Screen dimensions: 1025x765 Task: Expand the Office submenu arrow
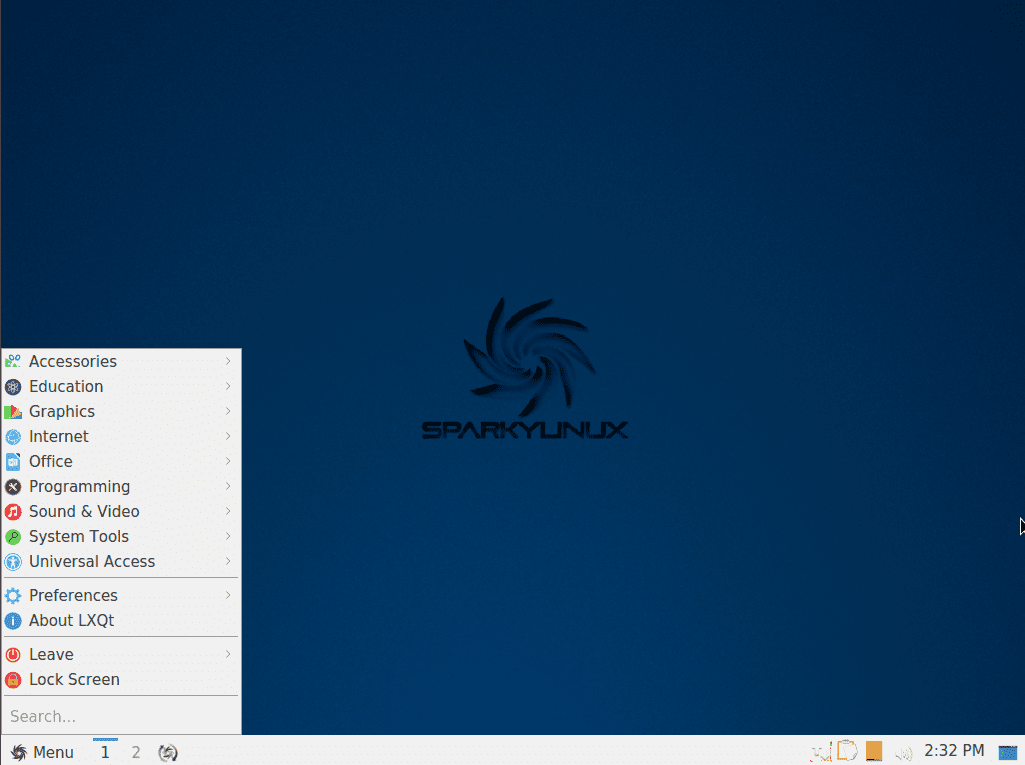231,461
